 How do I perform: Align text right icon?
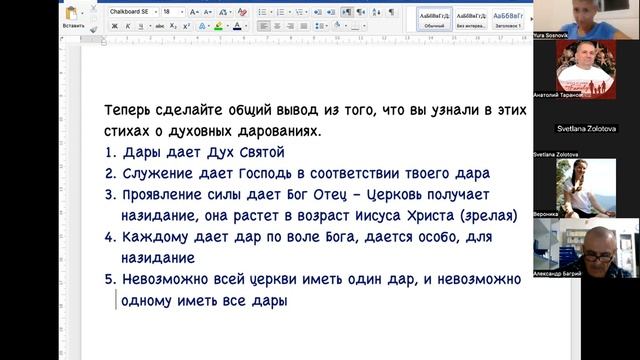coord(291,27)
